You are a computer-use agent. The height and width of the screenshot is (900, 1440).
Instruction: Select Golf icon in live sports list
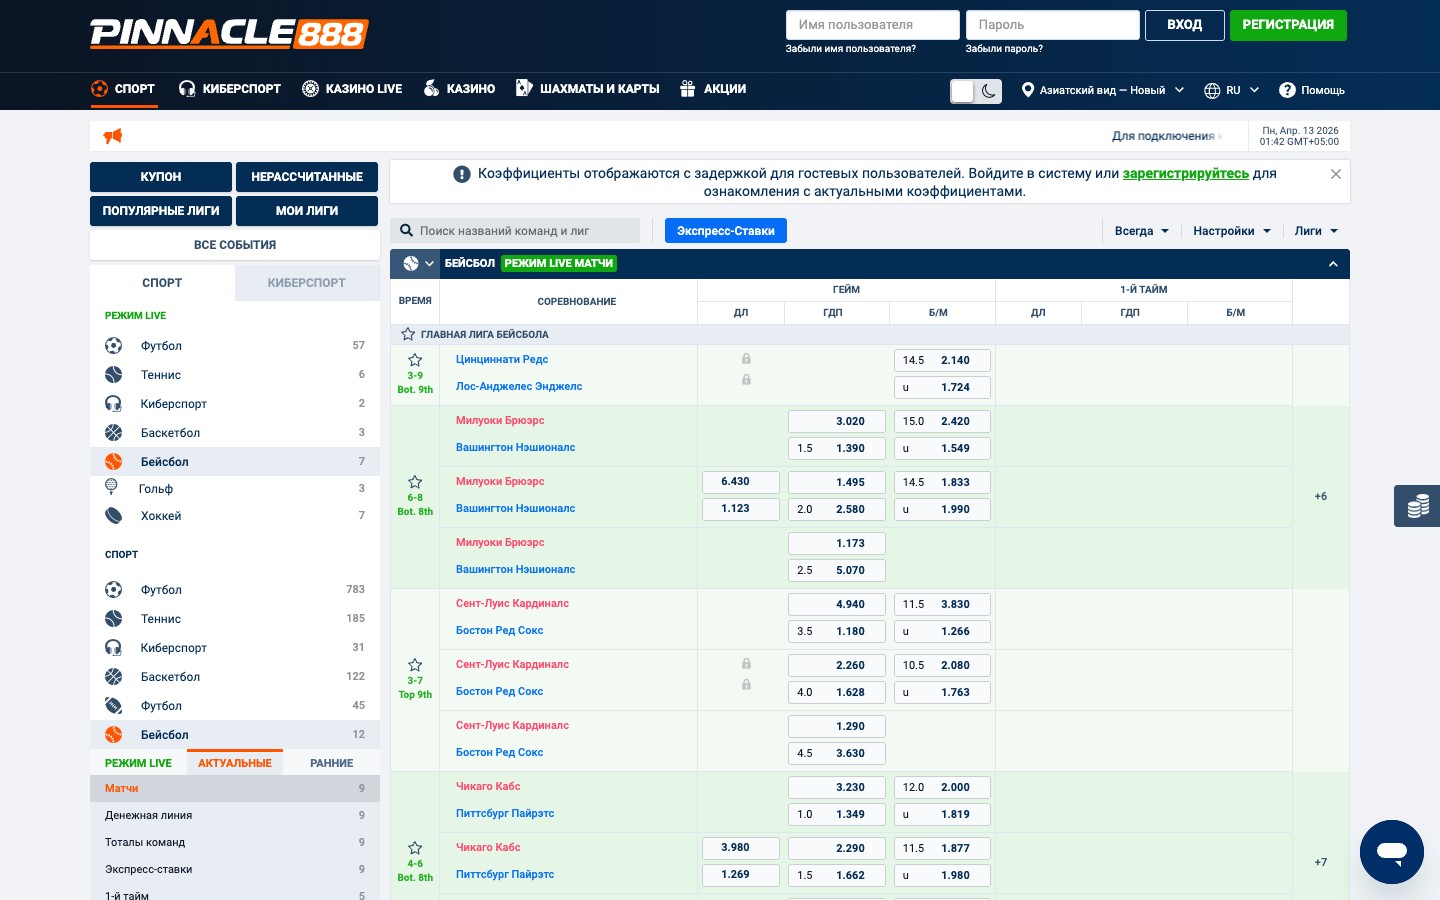click(112, 488)
